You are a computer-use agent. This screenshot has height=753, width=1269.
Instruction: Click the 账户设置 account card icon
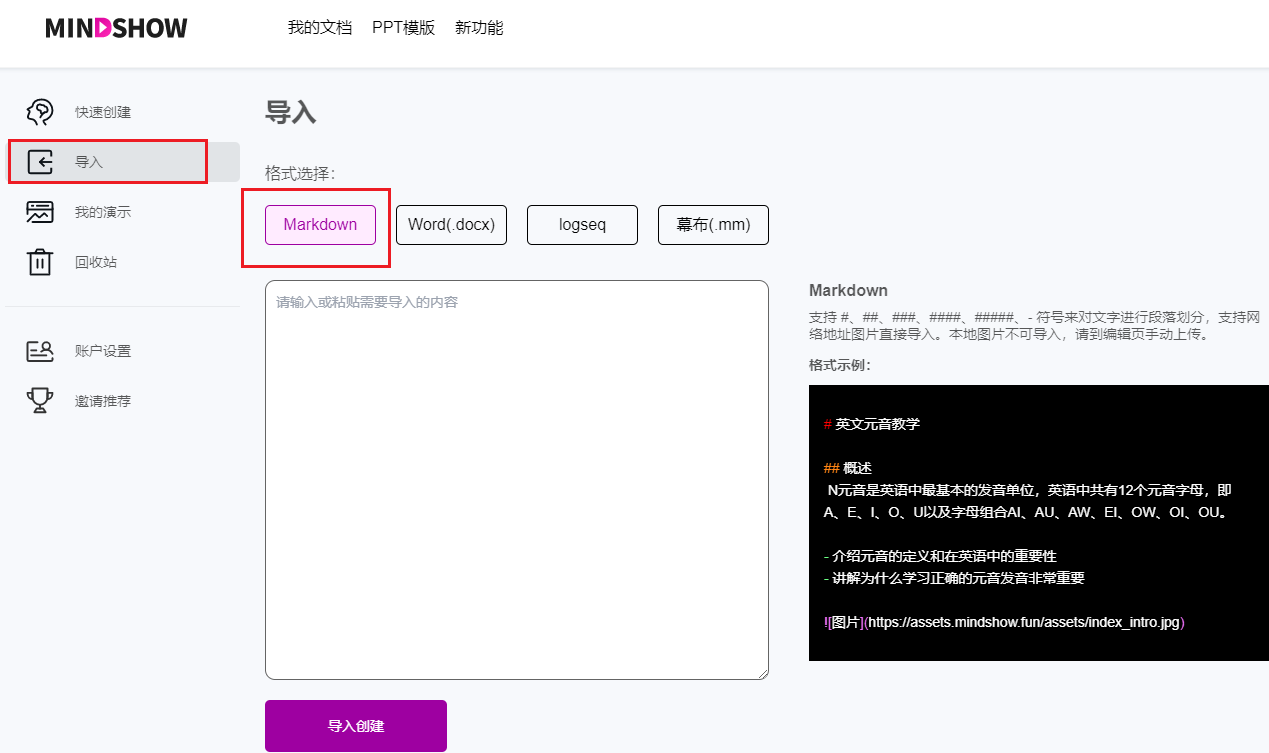tap(40, 351)
